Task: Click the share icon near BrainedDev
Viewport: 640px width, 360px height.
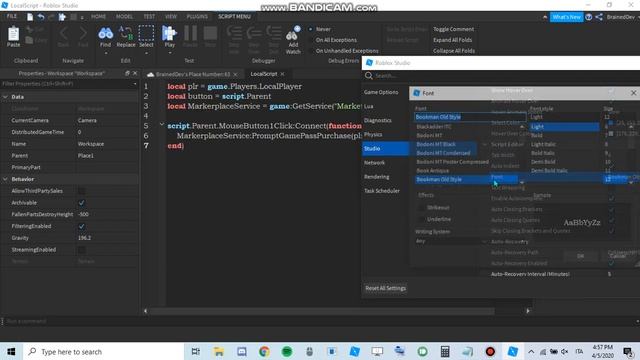Action: pos(599,17)
